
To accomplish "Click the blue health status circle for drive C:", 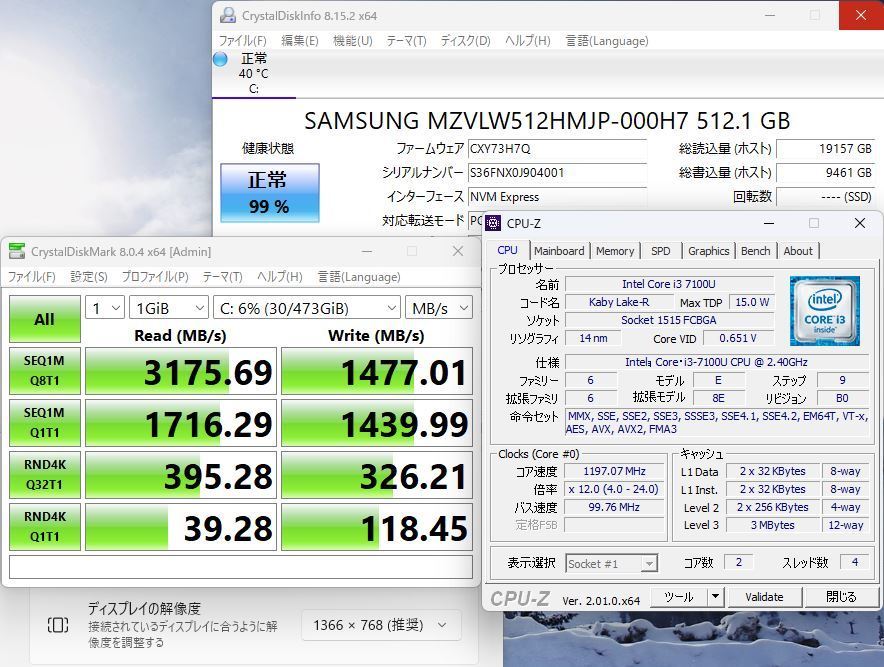I will point(220,59).
